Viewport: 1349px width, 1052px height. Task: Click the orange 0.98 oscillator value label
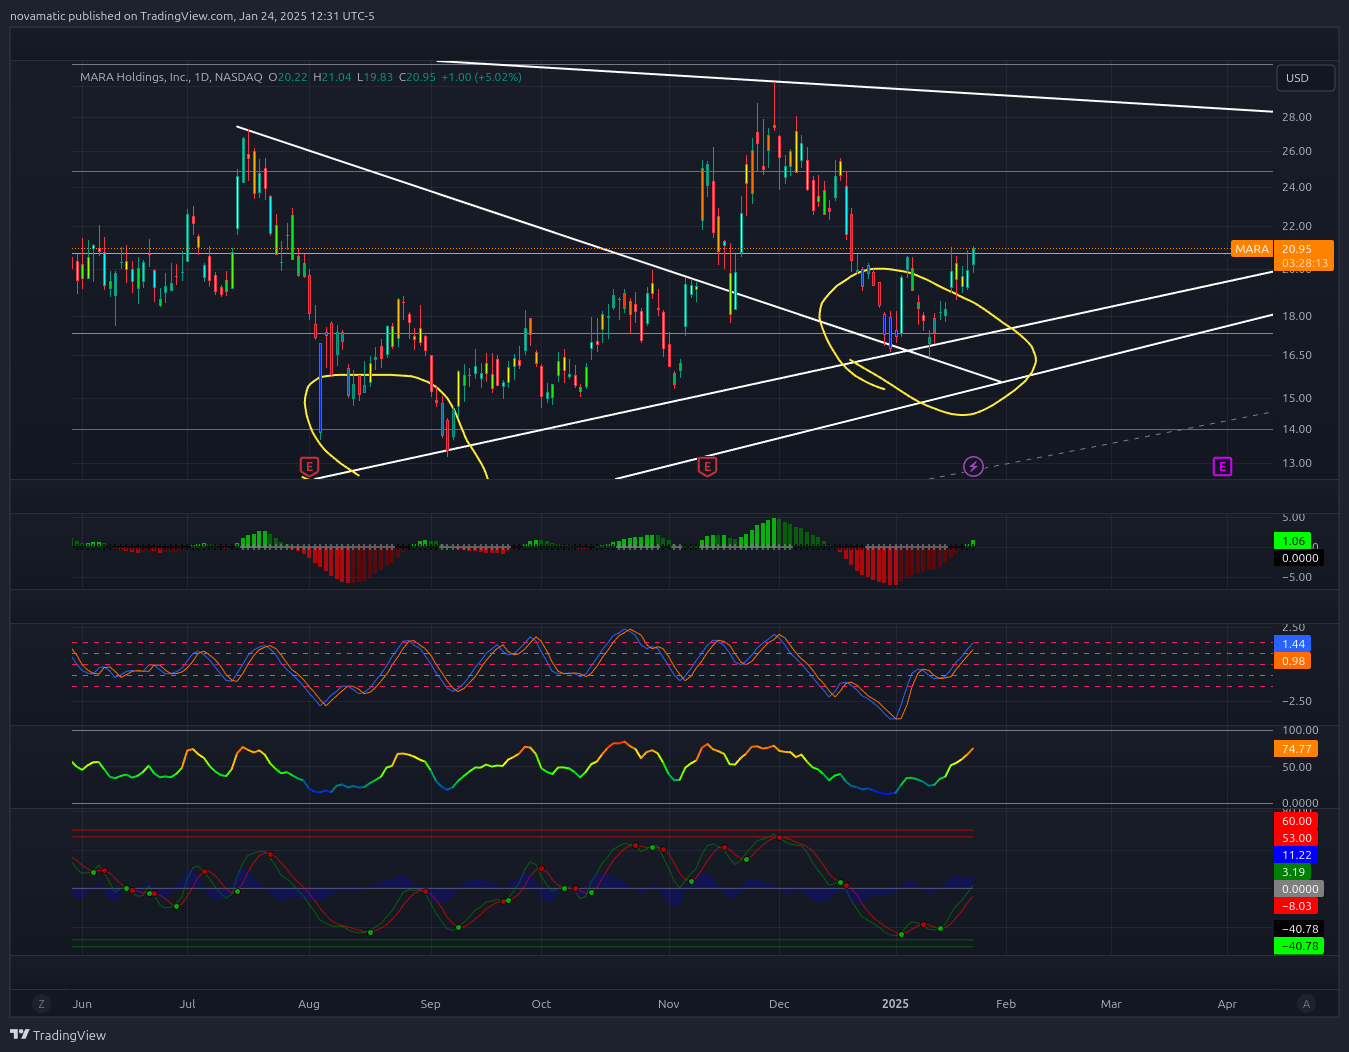[1292, 661]
